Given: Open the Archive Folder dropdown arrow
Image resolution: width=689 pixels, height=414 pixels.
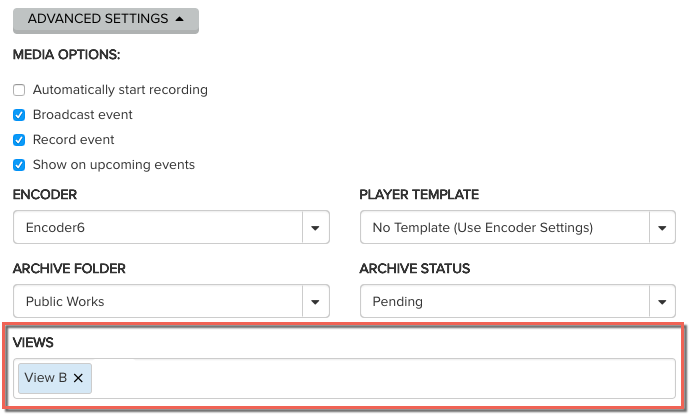Looking at the screenshot, I should coord(316,301).
